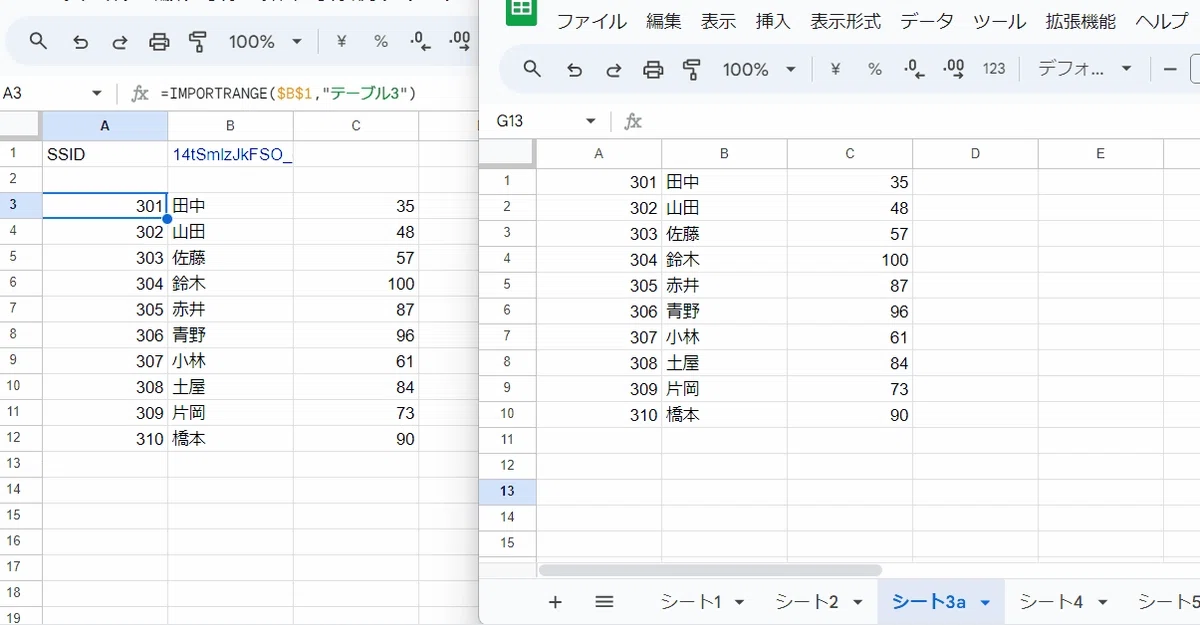Viewport: 1200px width, 625px height.
Task: Select the SSID cell in left window
Action: coord(105,154)
